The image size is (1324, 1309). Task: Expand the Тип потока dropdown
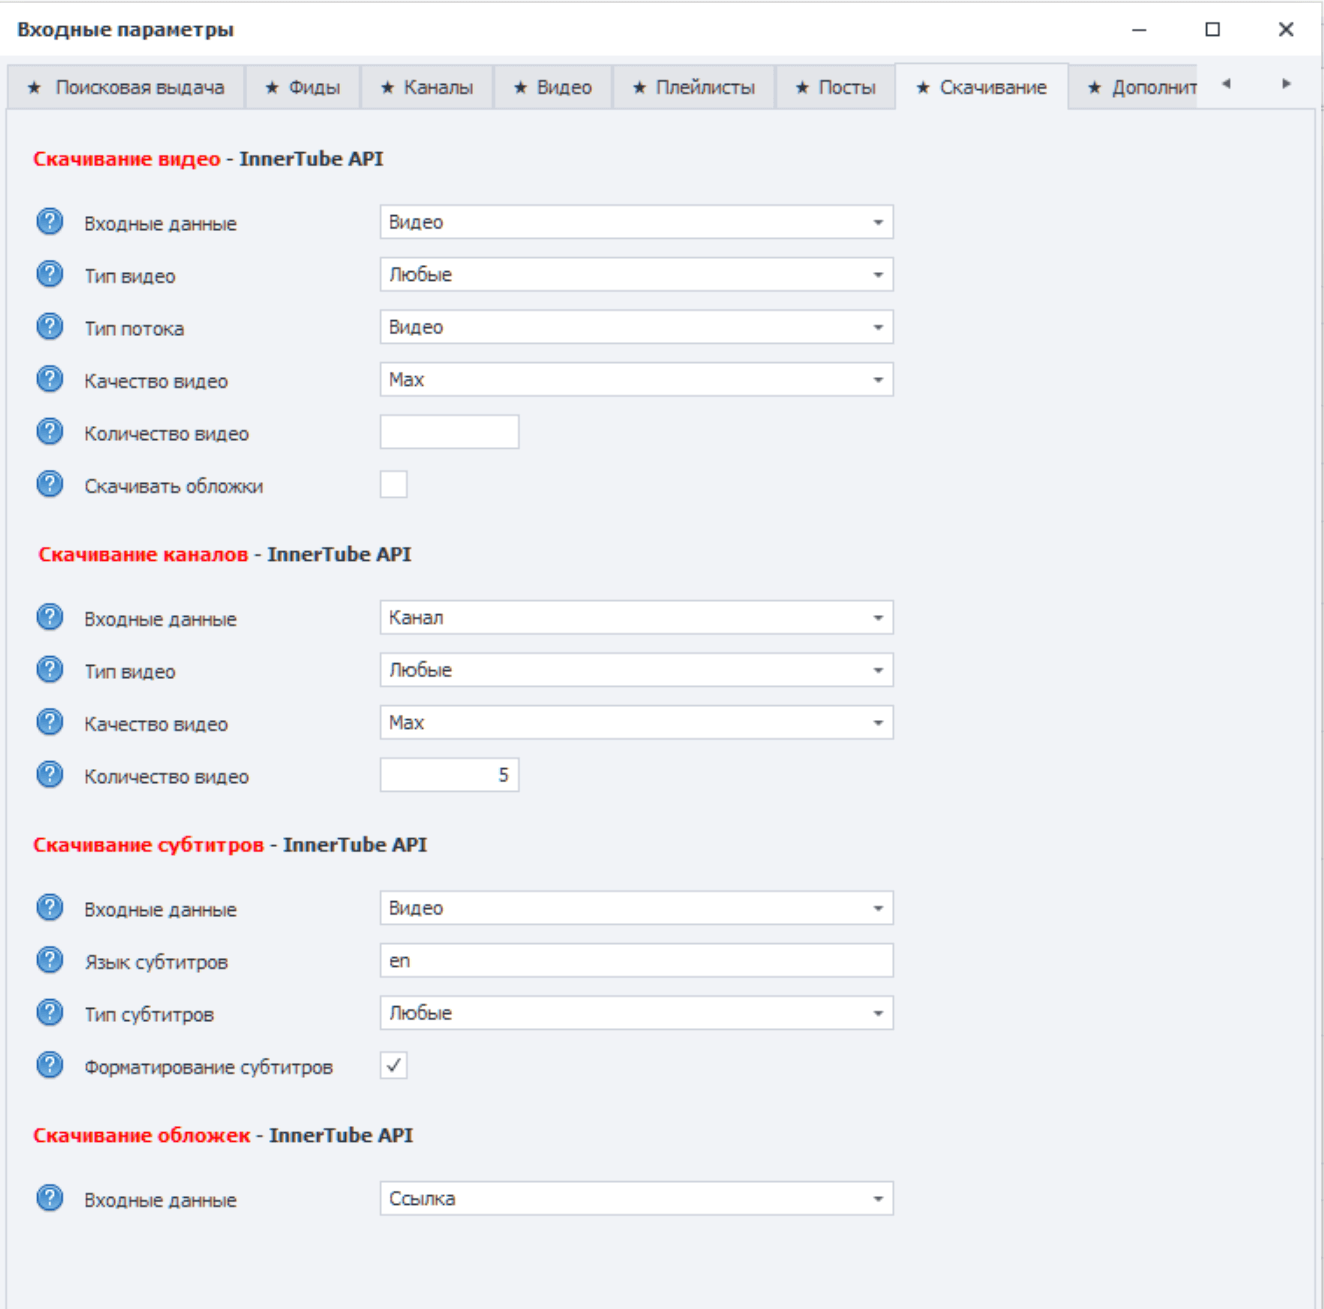pos(636,327)
